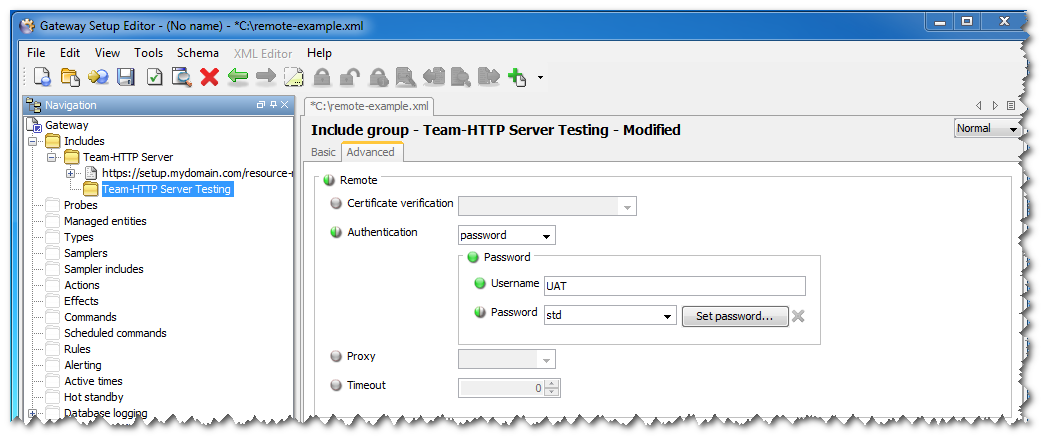
Task: Click the Validate document checkmark icon
Action: [154, 76]
